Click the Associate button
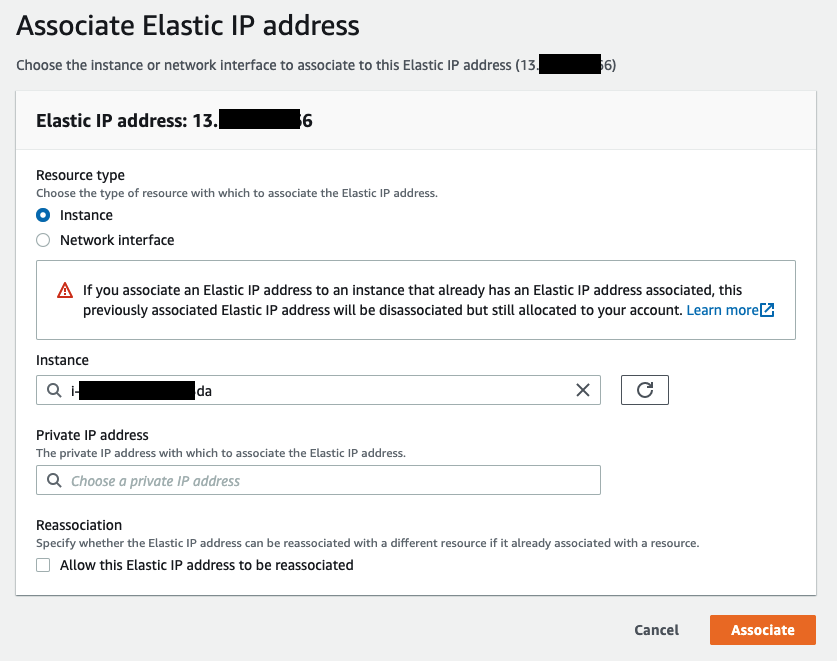 tap(762, 630)
